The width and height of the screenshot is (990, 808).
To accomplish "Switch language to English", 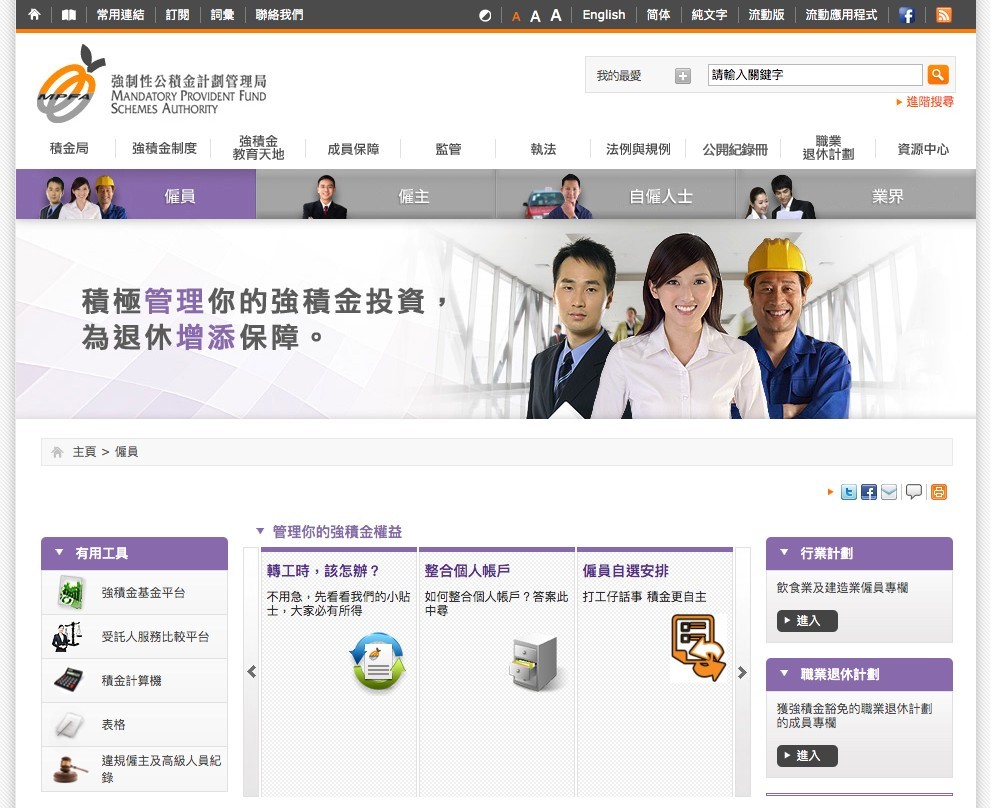I will point(603,15).
